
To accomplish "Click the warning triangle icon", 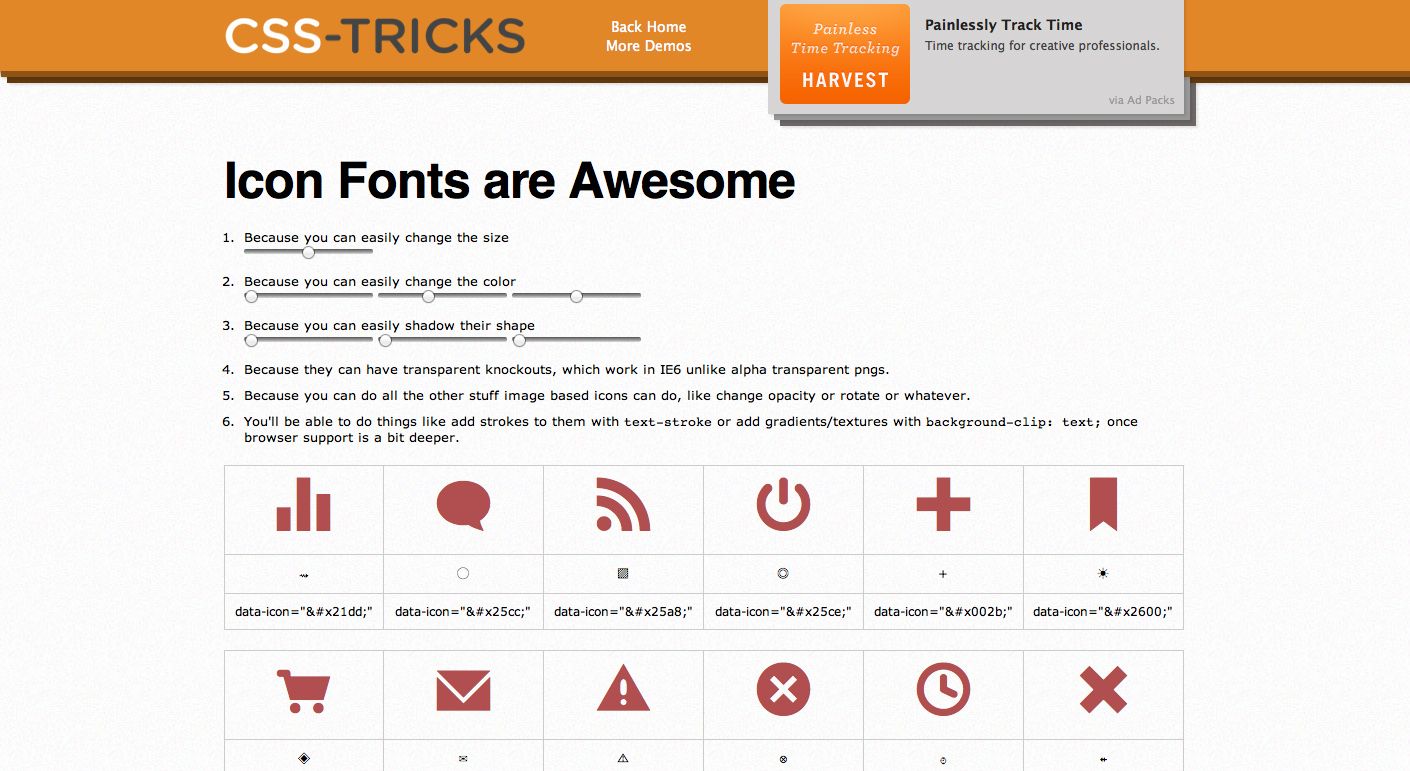I will pos(623,690).
